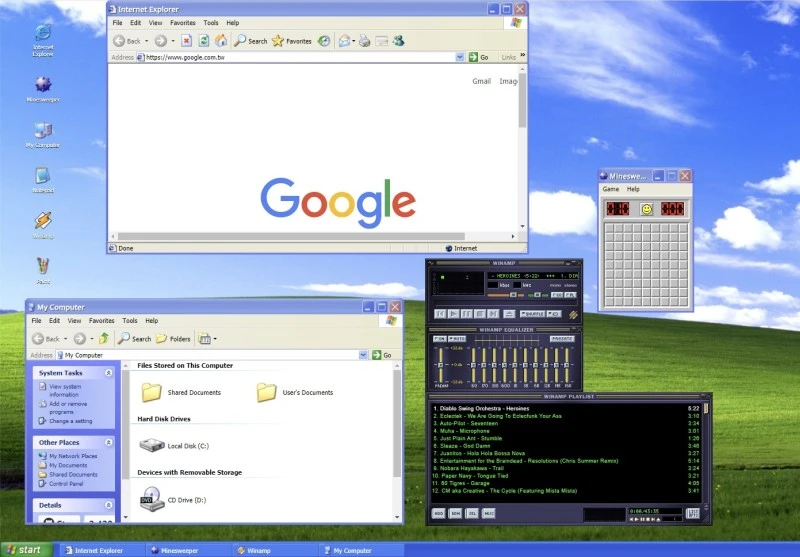This screenshot has width=800, height=557.
Task: Click the Folders button in My Computer
Action: coord(173,339)
